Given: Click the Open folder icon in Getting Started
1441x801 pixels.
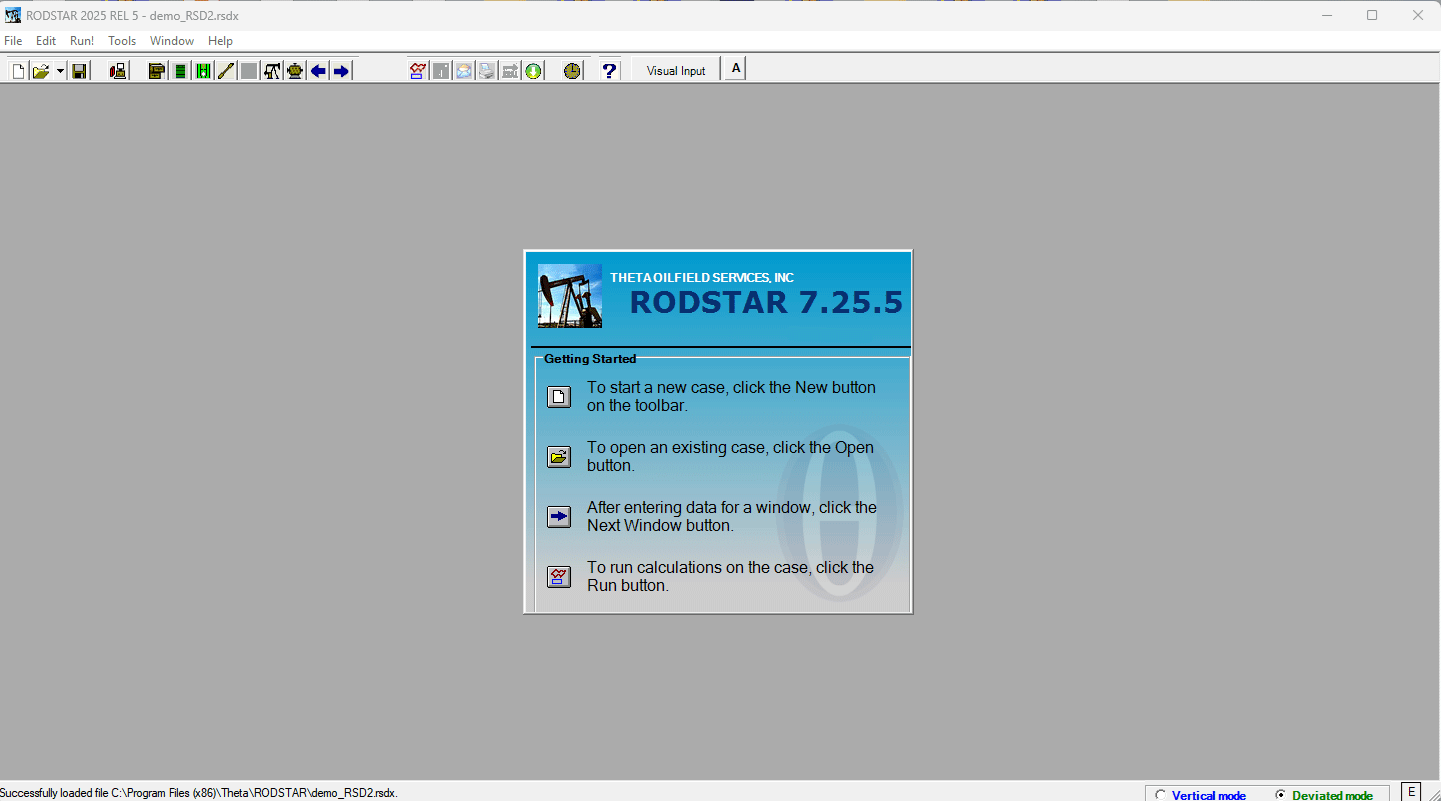Looking at the screenshot, I should coord(559,457).
